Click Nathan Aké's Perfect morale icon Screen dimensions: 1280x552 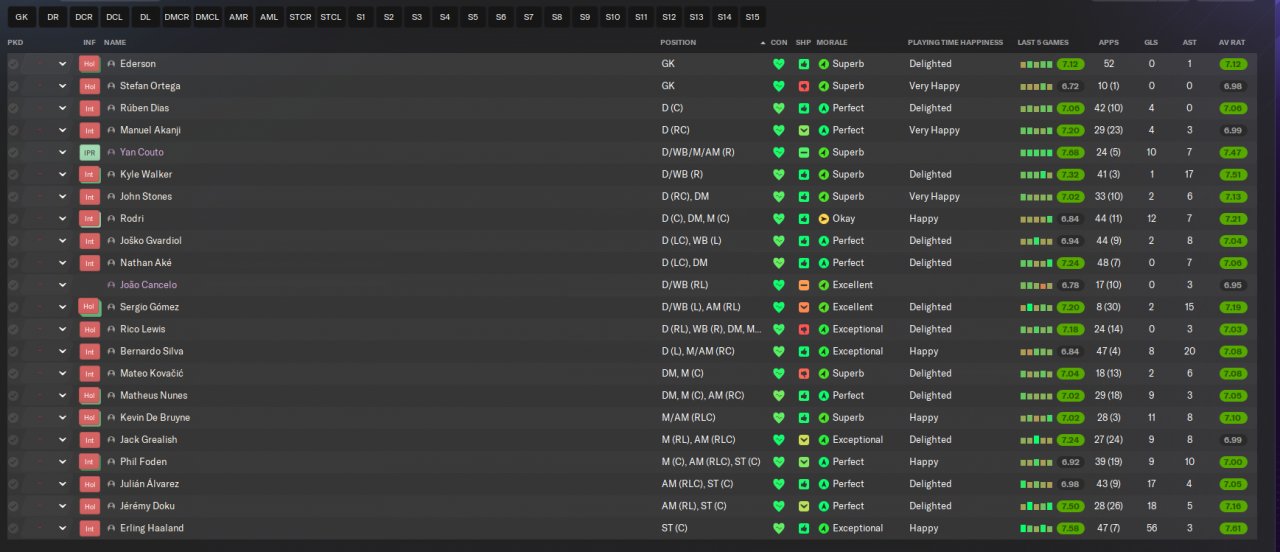pos(824,263)
